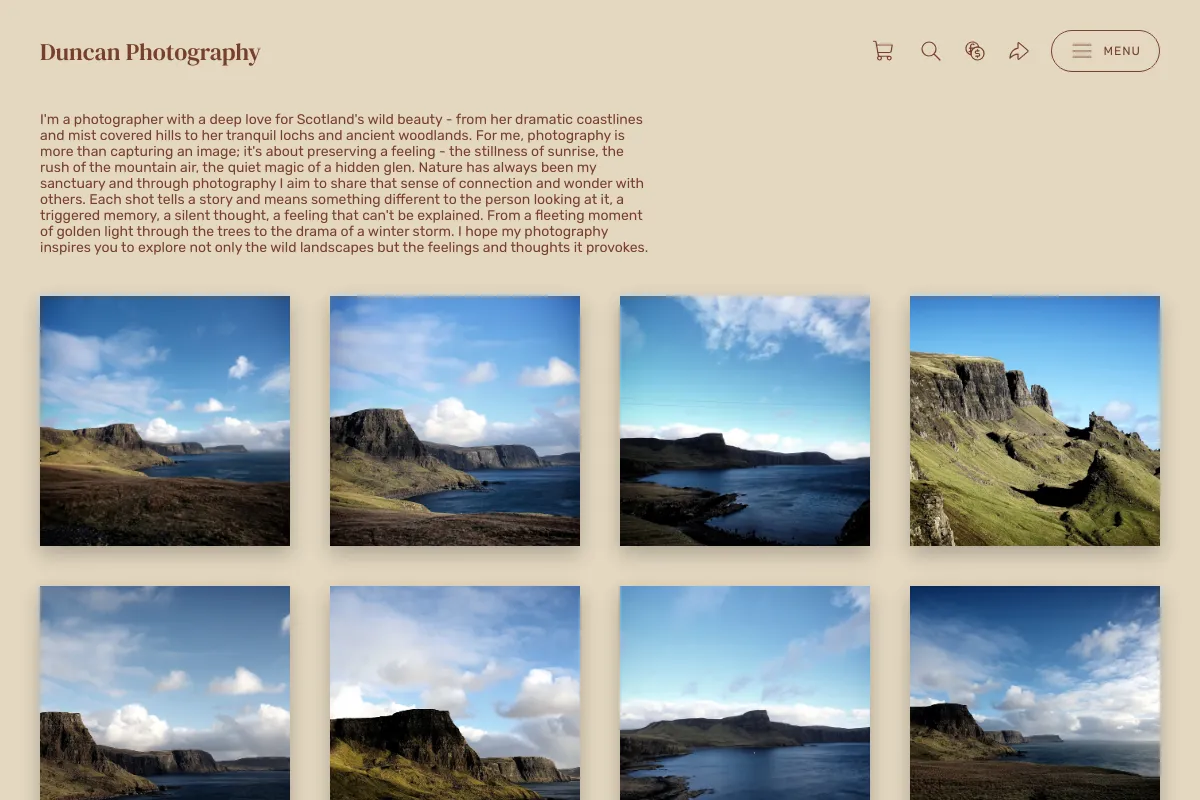Open the shopping cart icon
This screenshot has width=1200, height=800.
883,51
